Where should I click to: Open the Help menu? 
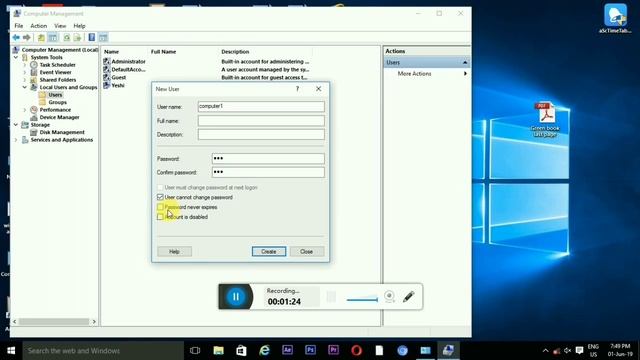(79, 26)
